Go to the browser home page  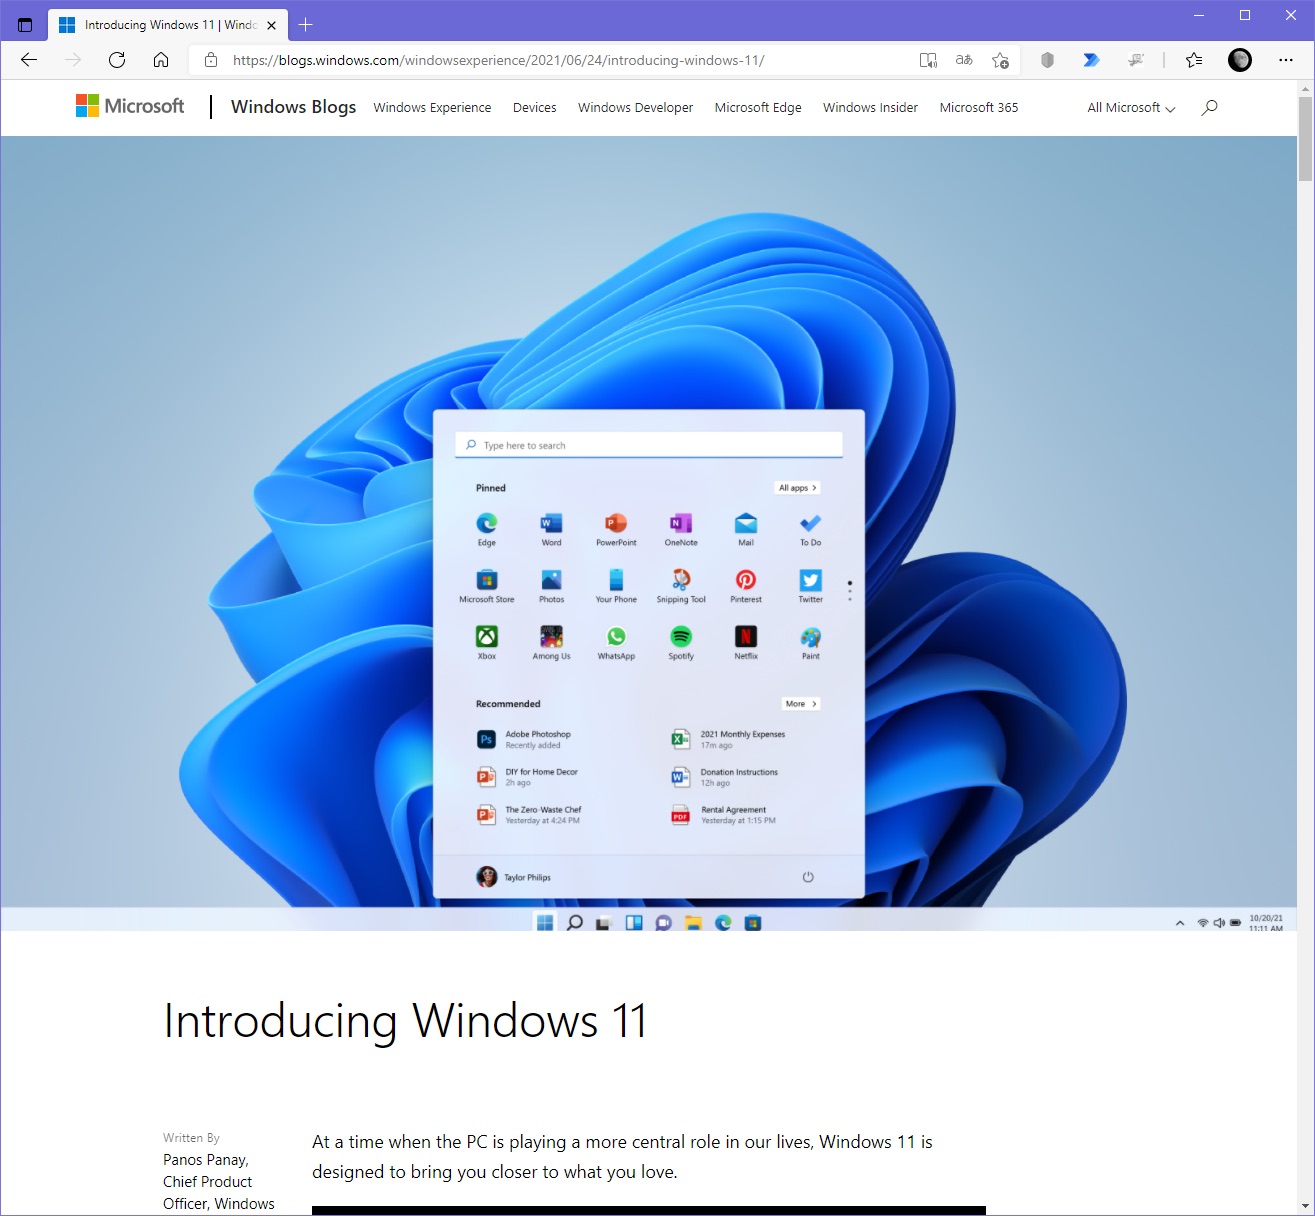pyautogui.click(x=161, y=60)
